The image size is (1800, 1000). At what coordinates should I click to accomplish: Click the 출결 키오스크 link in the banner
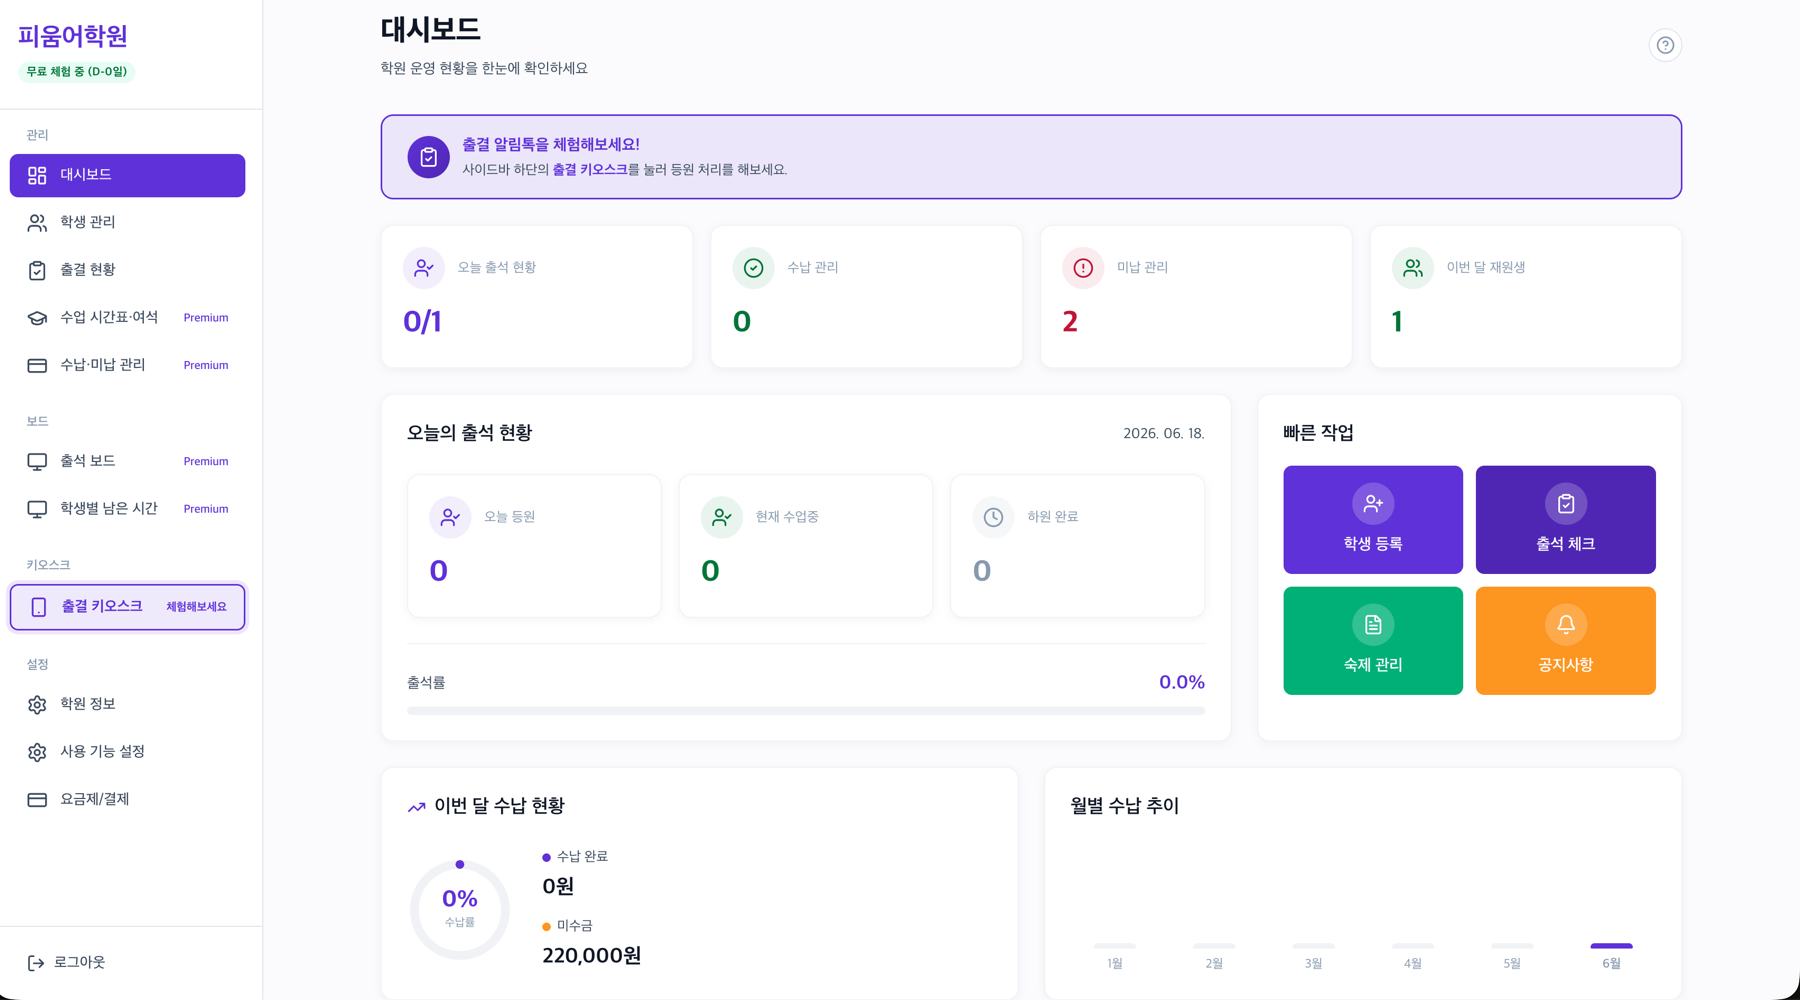(x=590, y=170)
